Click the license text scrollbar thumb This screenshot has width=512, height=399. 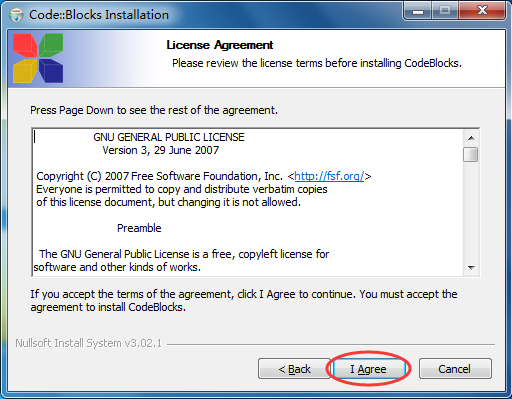(471, 155)
